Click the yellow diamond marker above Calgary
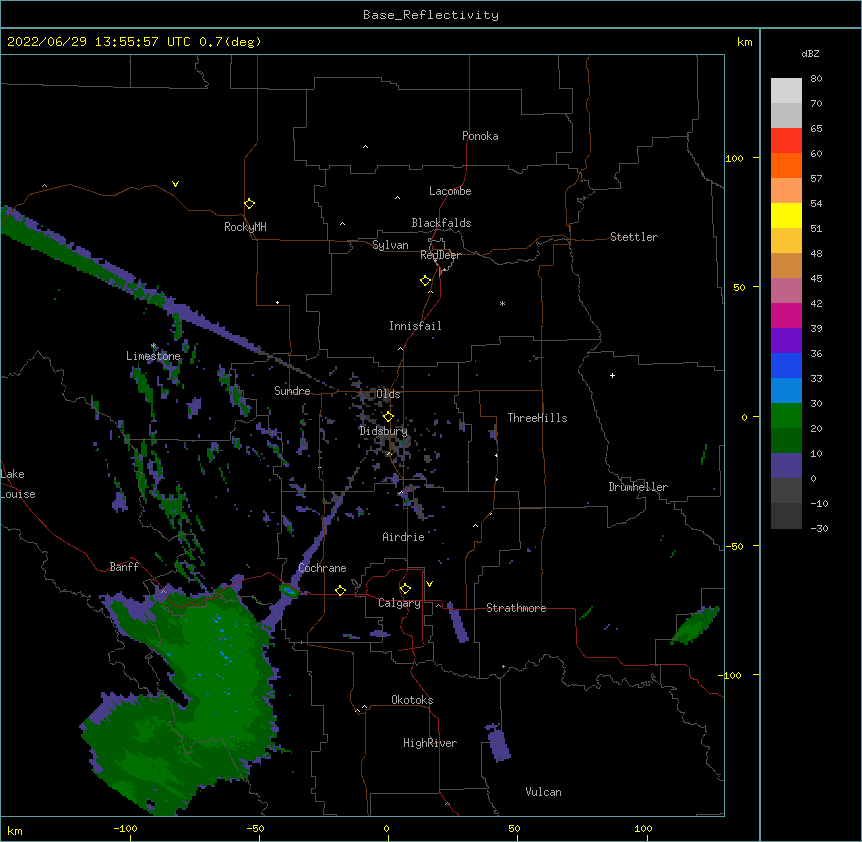Viewport: 862px width, 842px height. click(x=405, y=589)
